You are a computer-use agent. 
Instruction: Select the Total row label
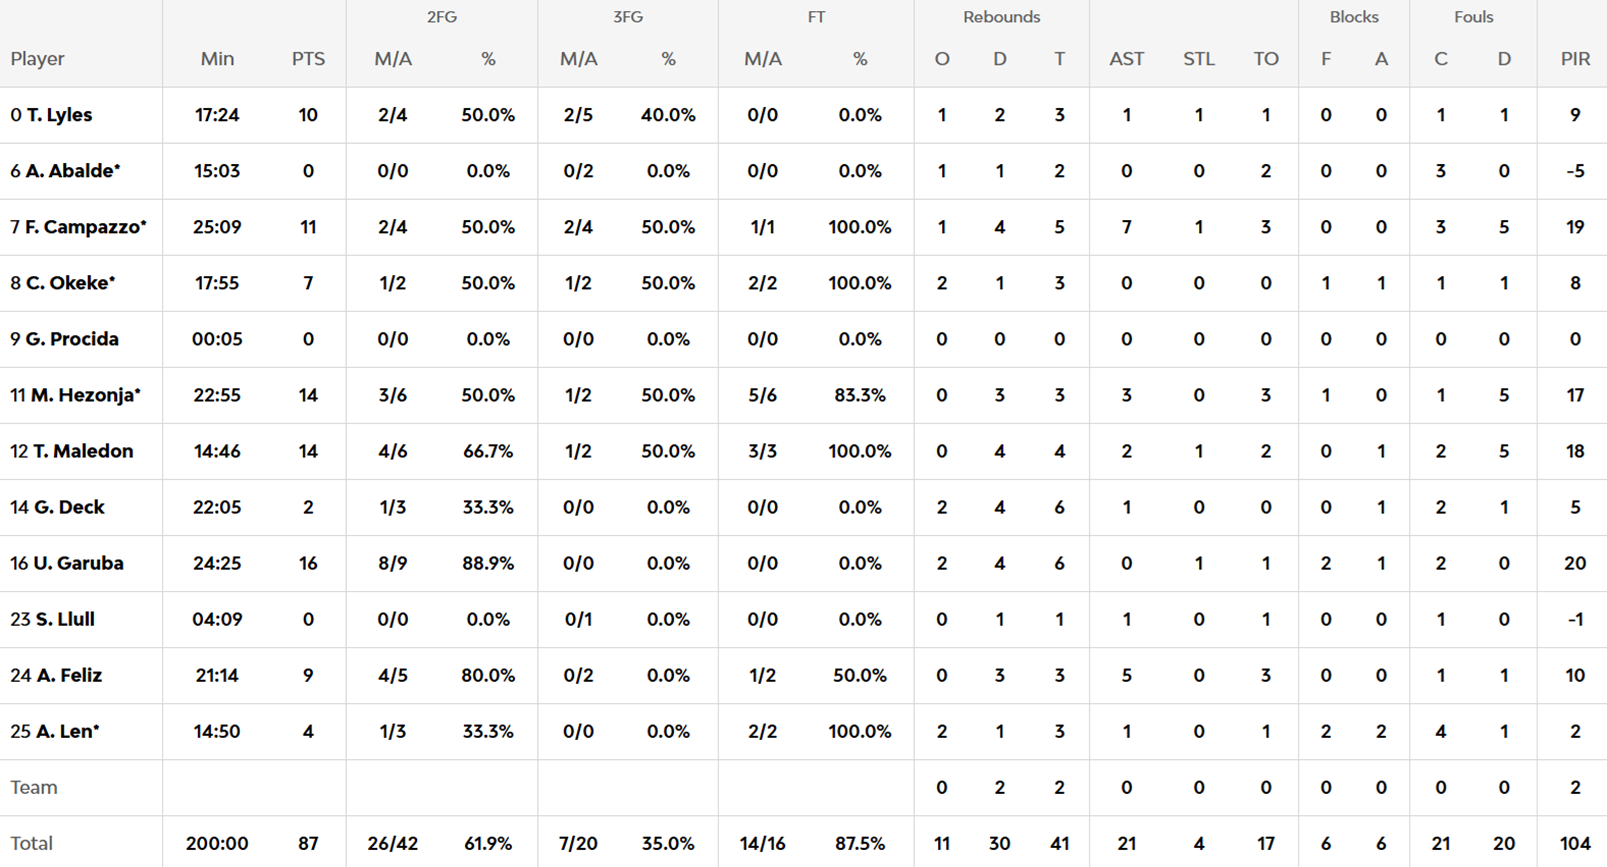(x=31, y=843)
